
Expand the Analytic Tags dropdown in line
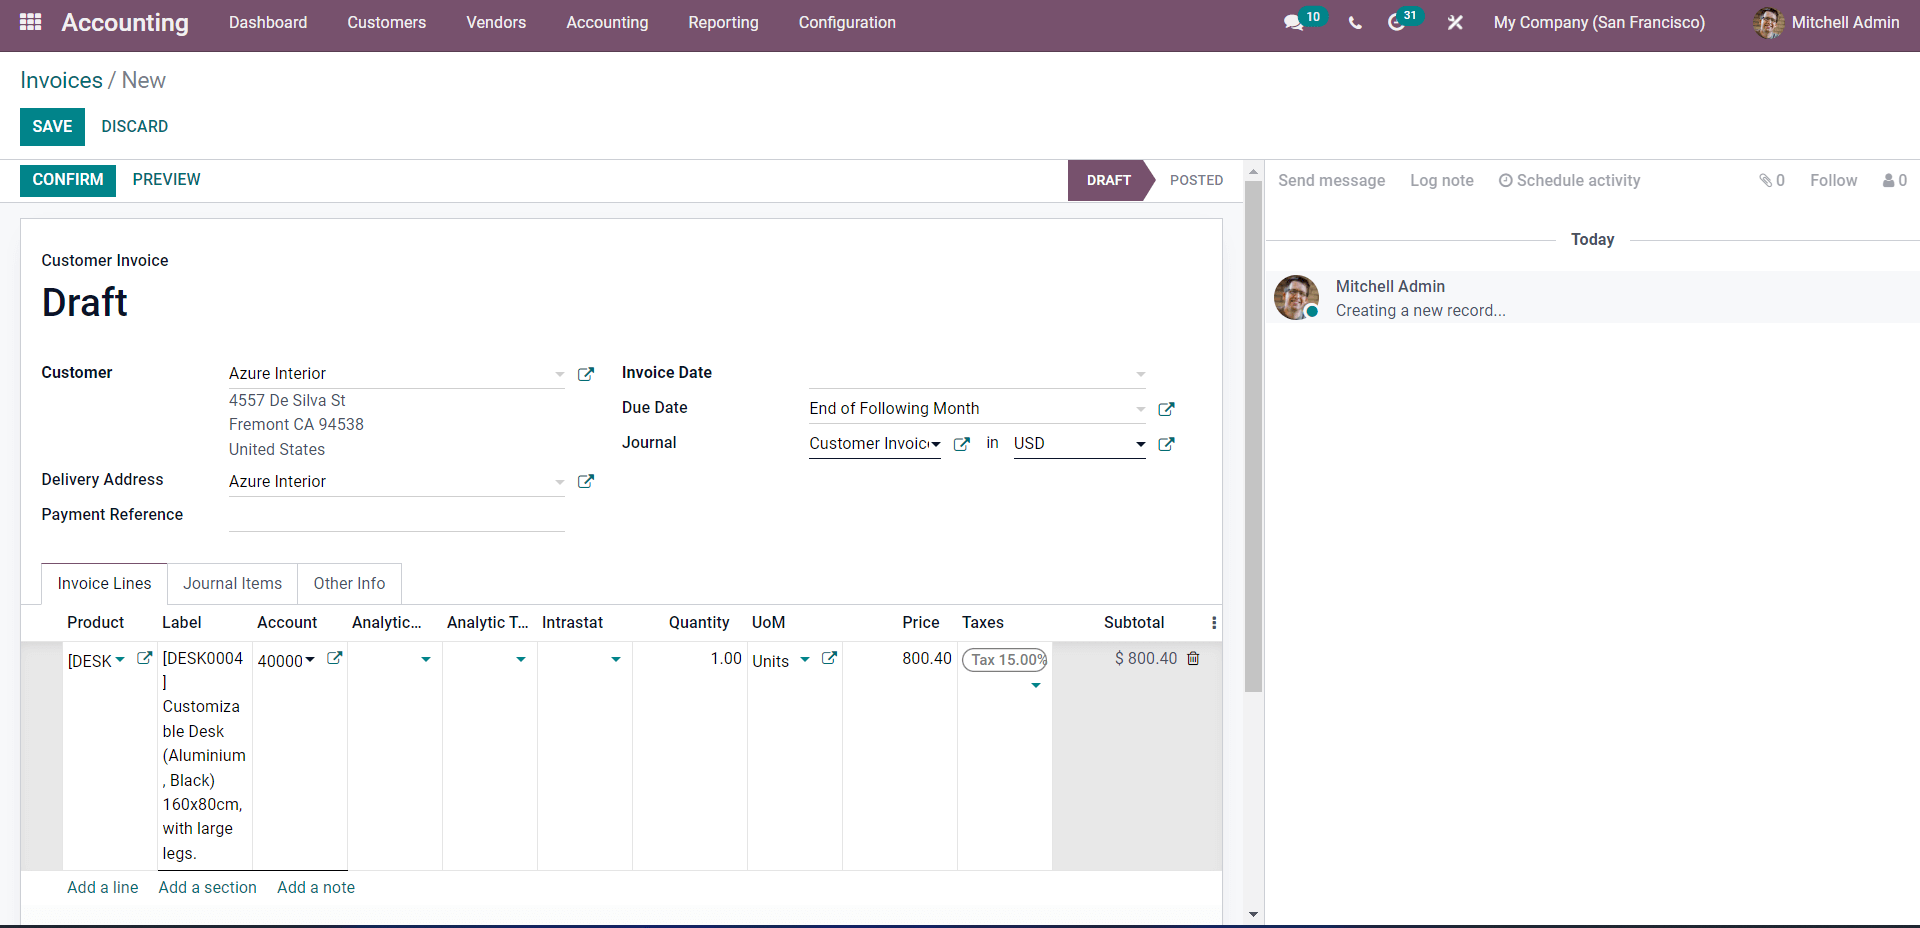(x=521, y=659)
